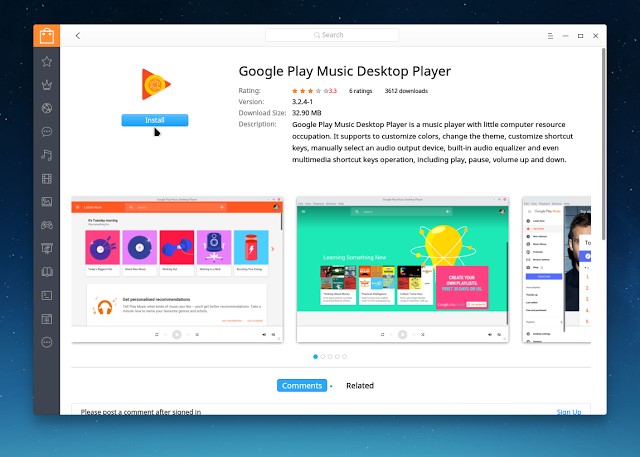Viewport: 640px width, 457px height.
Task: Click the Sign Up link
Action: [568, 412]
